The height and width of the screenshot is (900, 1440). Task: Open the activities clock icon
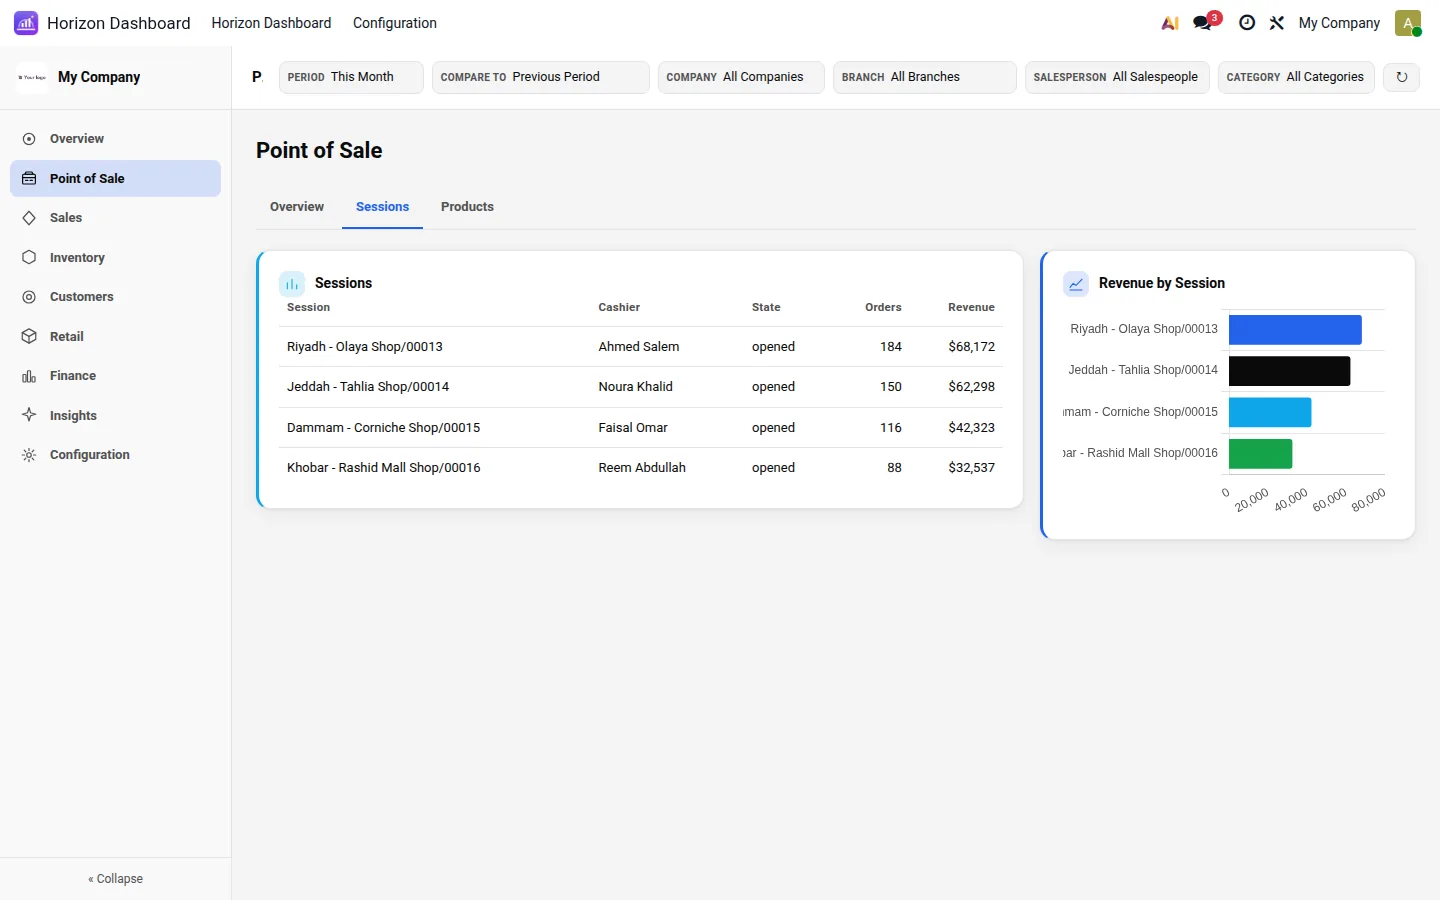tap(1247, 23)
